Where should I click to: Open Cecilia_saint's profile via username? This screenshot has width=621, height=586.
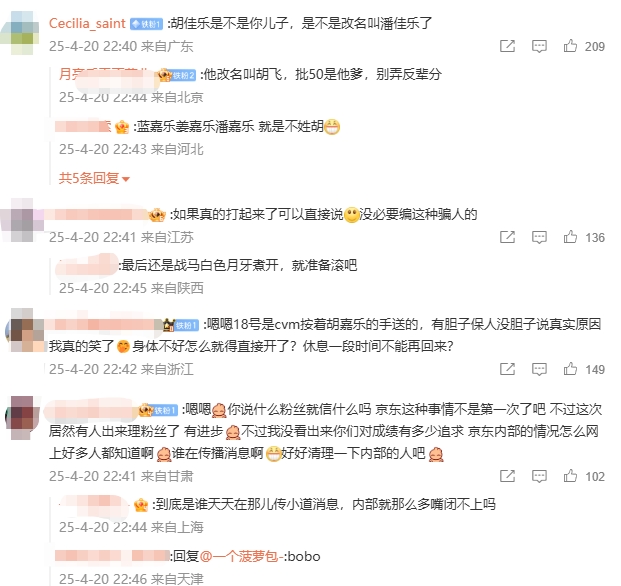(87, 23)
